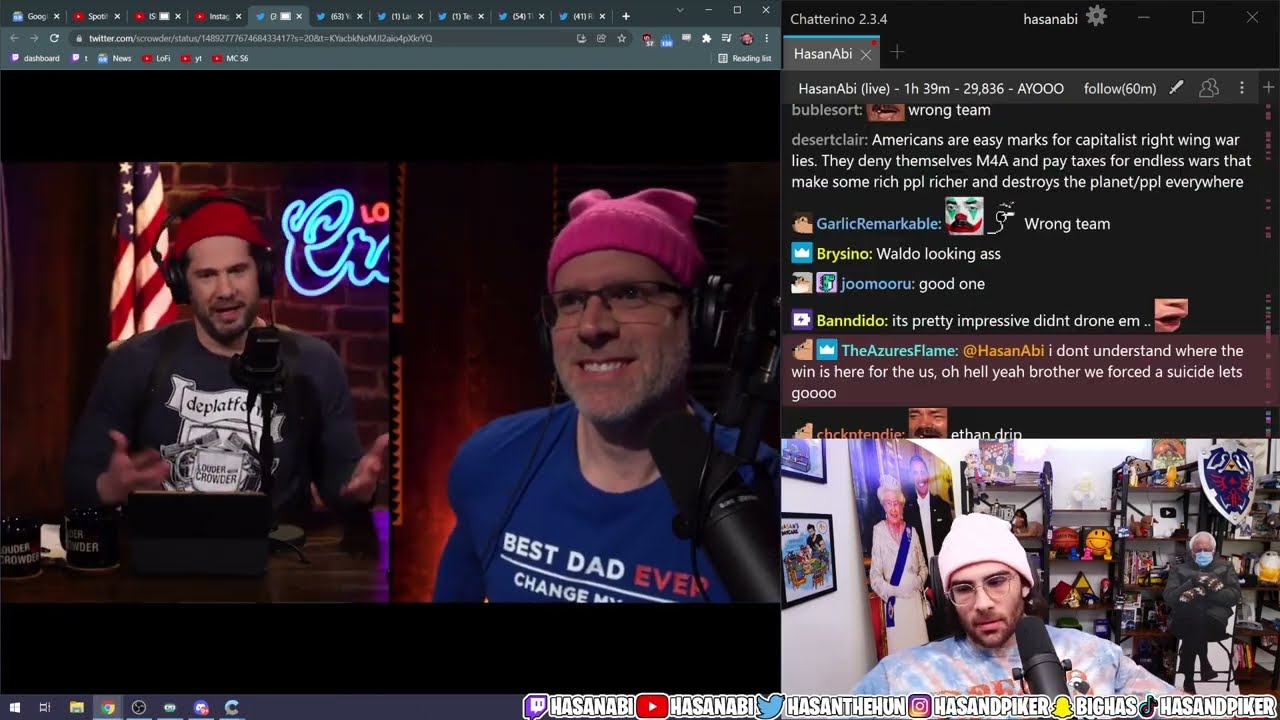This screenshot has height=720, width=1280.
Task: Open Windows Start menu
Action: tap(14, 707)
